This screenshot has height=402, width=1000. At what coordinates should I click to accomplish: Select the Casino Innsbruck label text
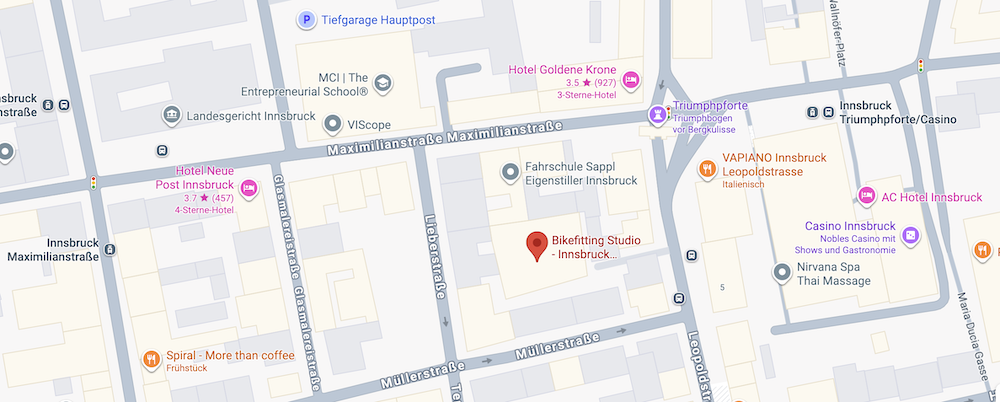850,226
